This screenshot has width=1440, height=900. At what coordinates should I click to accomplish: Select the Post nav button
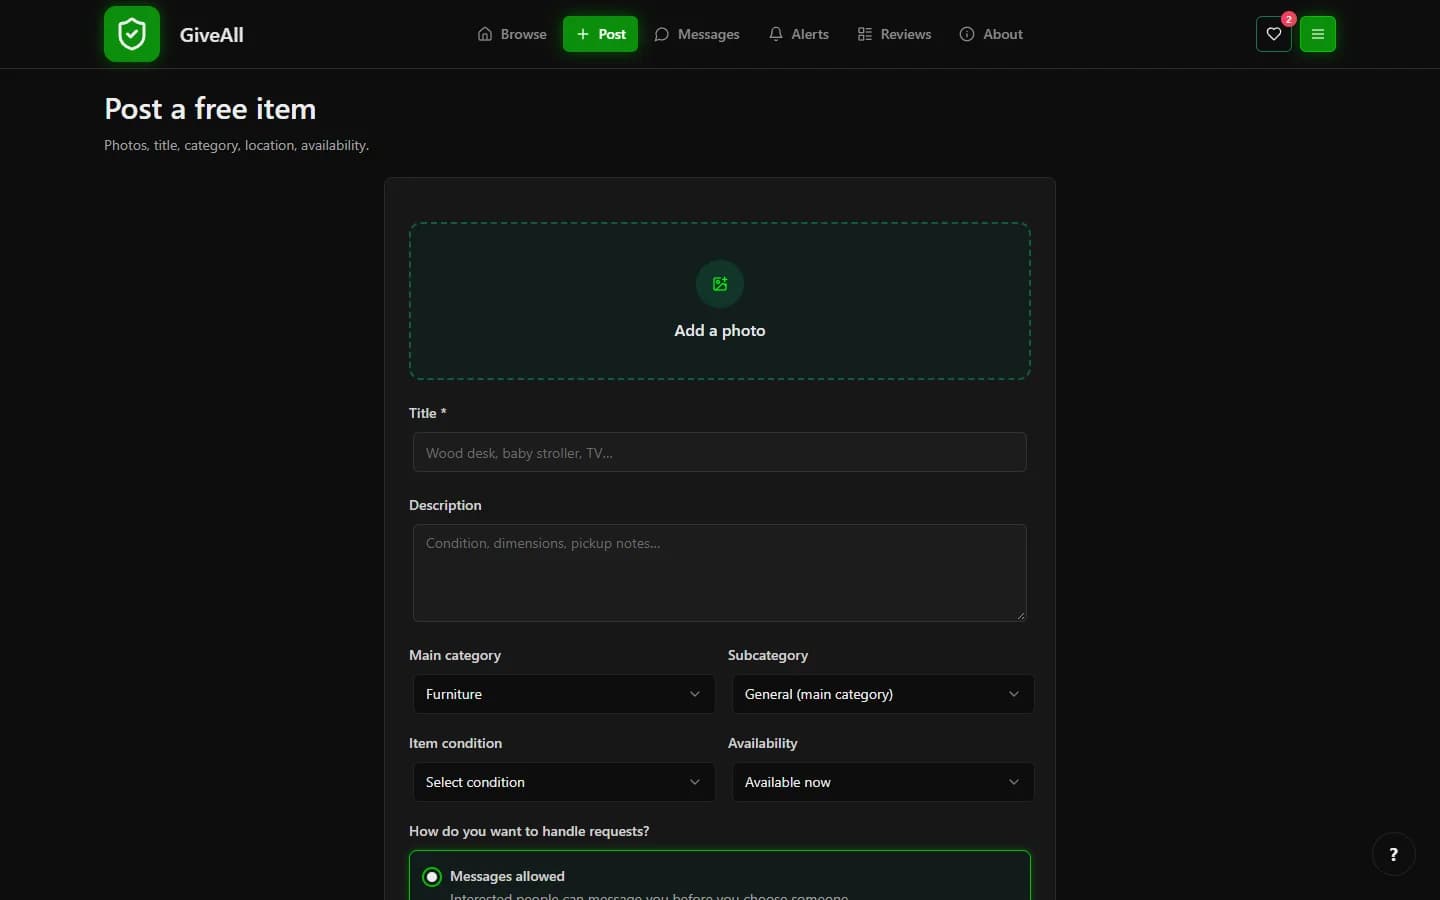[601, 34]
